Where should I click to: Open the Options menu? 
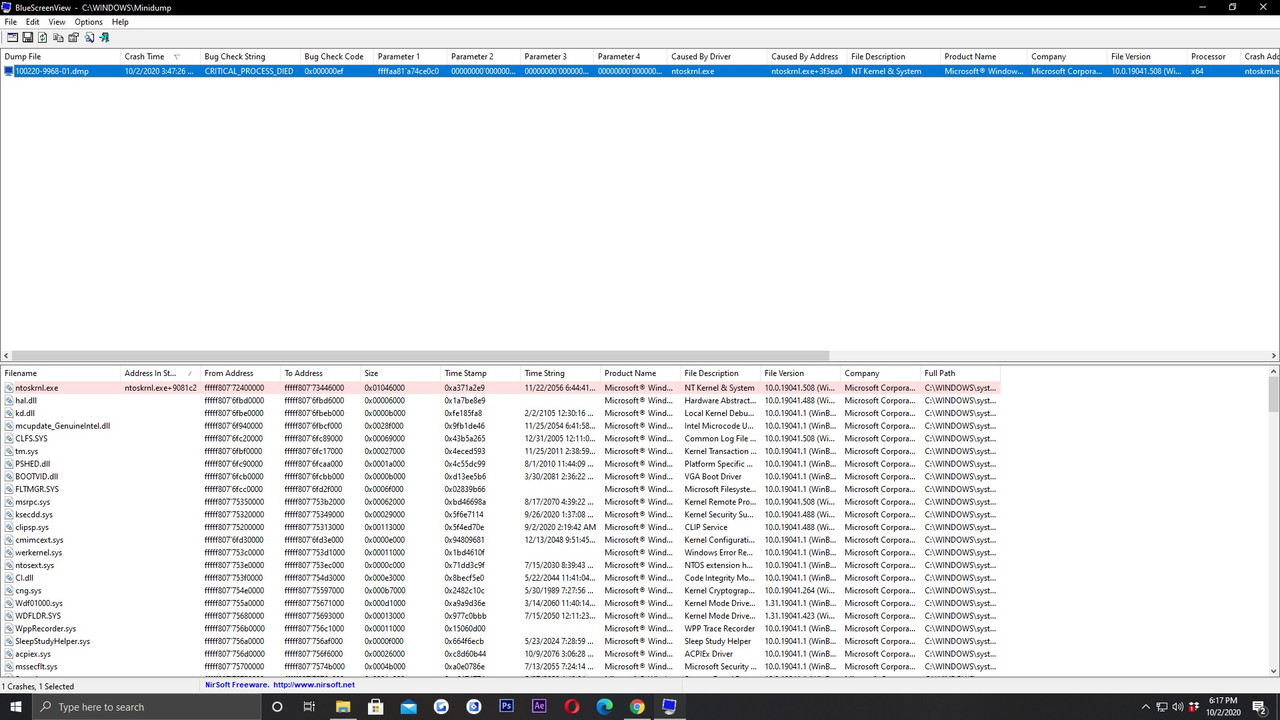pos(88,22)
